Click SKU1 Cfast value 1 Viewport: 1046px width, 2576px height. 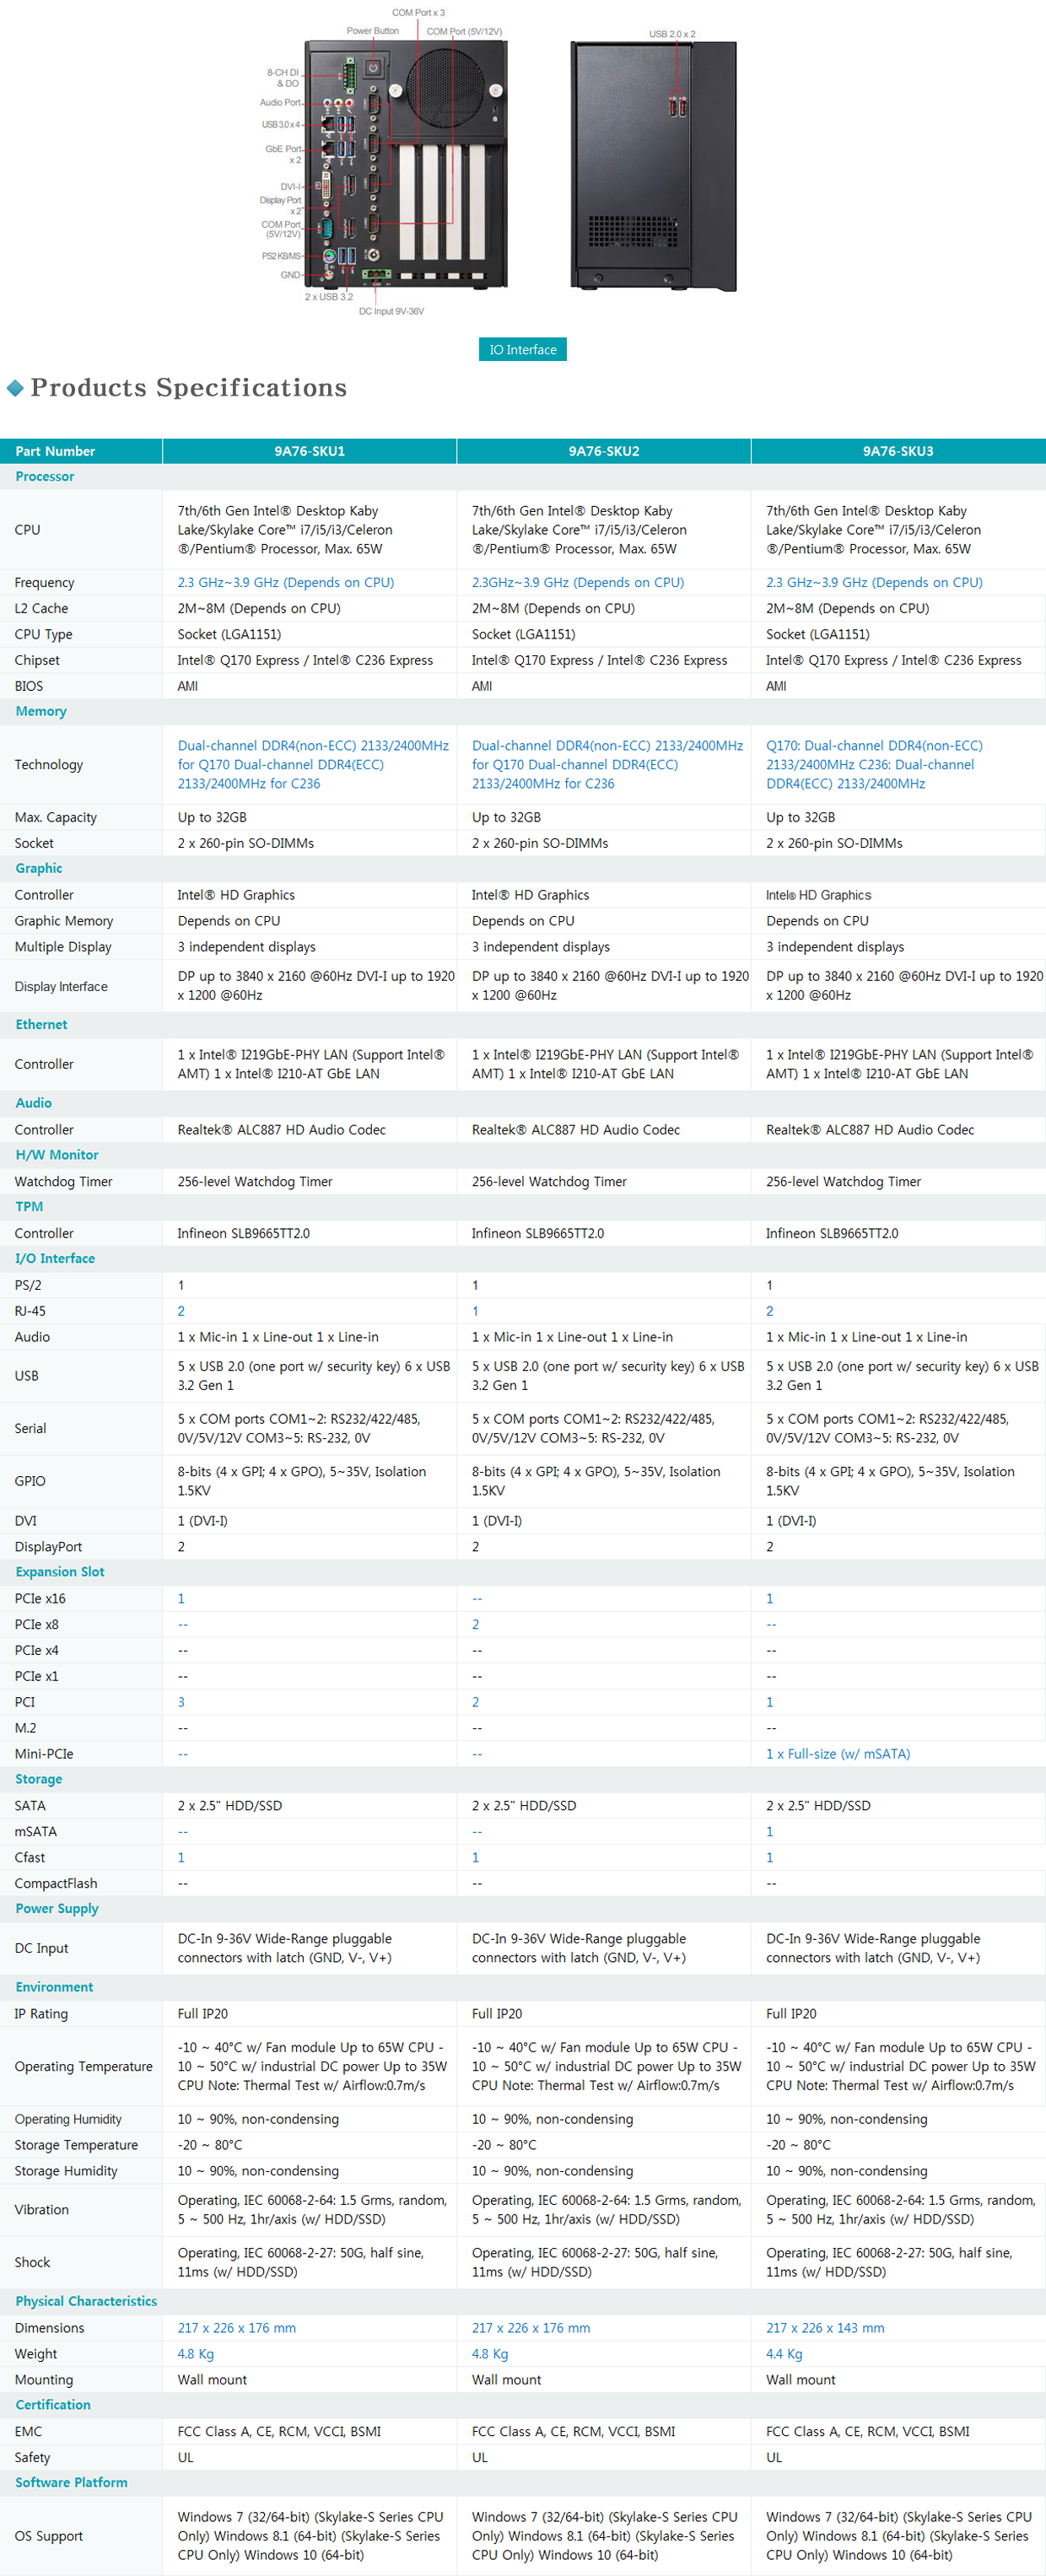[181, 1858]
